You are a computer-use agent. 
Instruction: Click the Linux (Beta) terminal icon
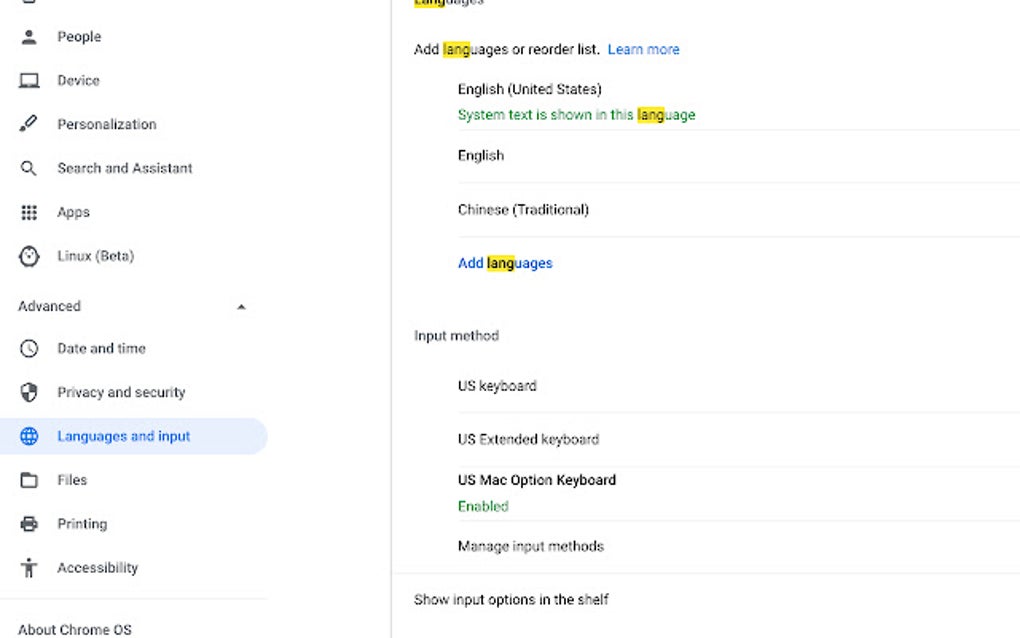pos(29,256)
